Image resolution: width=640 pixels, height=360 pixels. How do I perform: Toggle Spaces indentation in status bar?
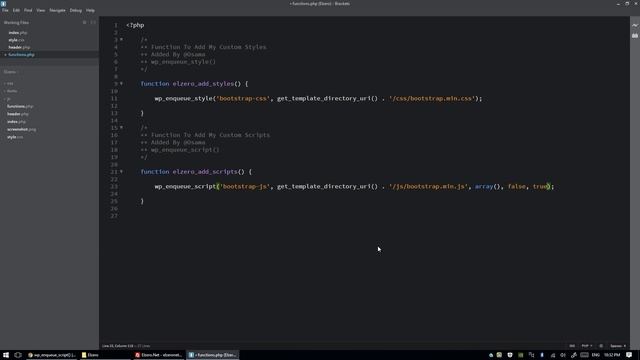click(x=618, y=346)
